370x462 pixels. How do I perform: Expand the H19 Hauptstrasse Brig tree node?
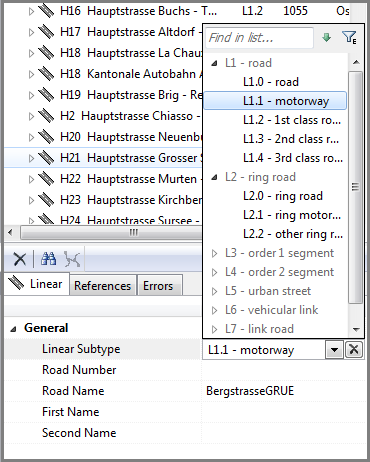[31, 95]
